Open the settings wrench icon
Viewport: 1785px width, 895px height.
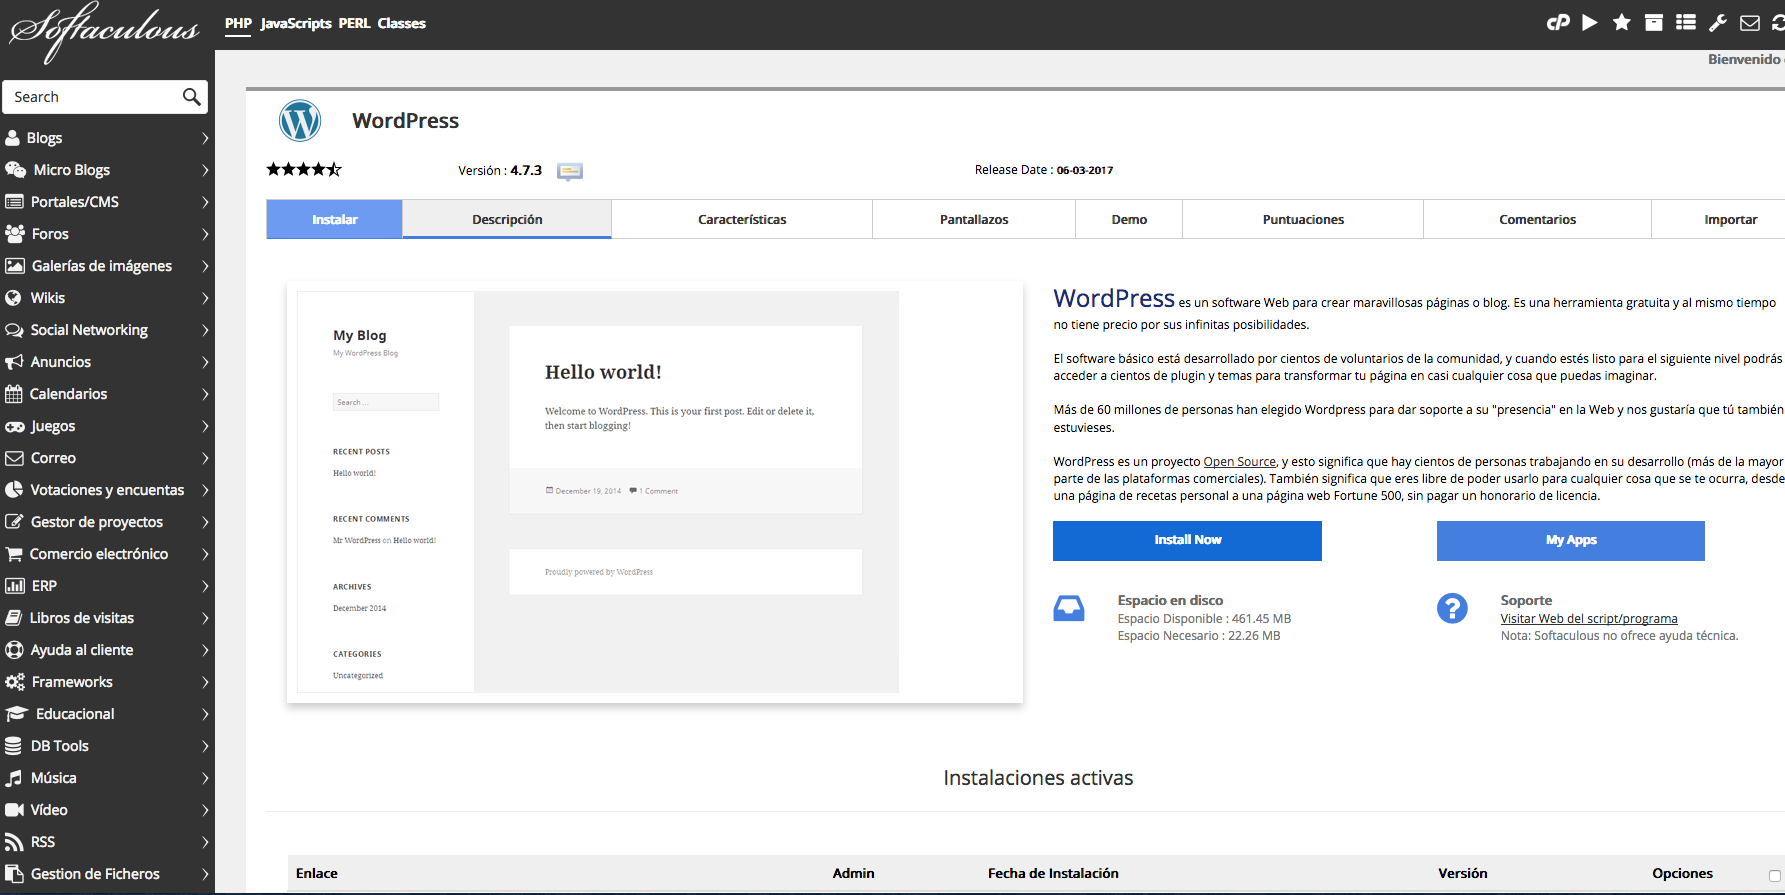point(1718,22)
